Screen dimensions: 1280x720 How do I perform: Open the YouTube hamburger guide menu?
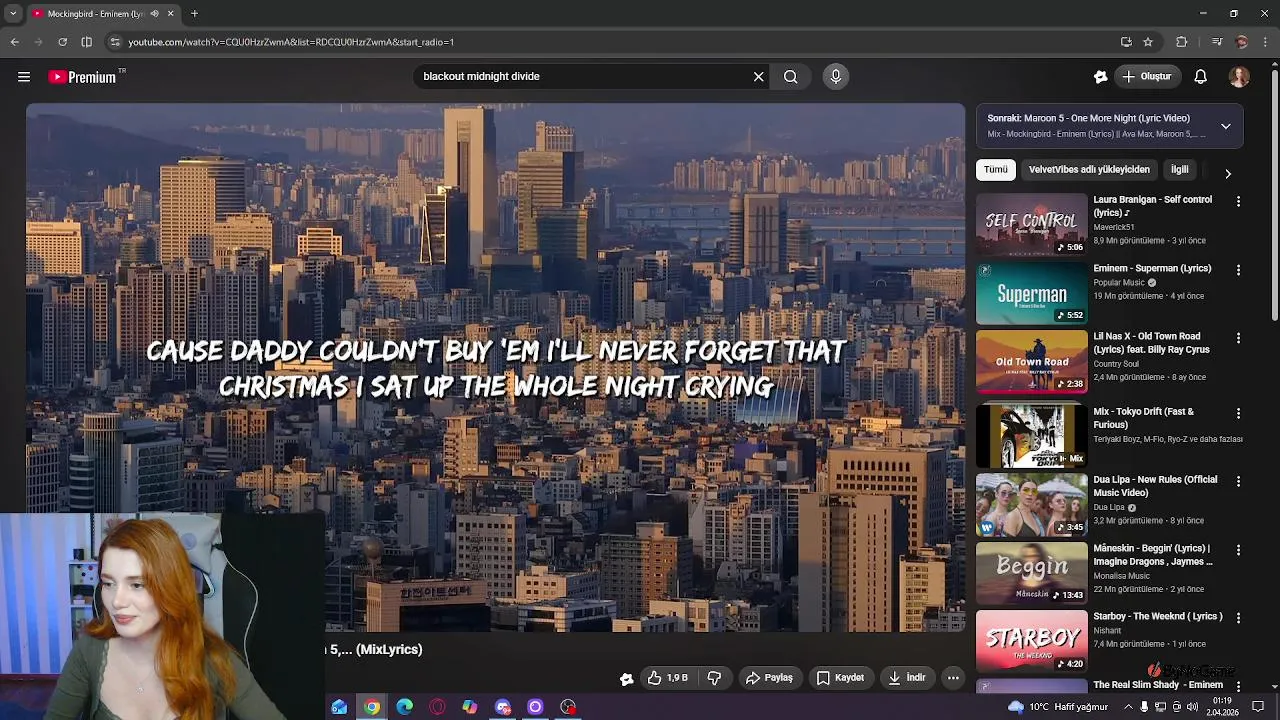pyautogui.click(x=24, y=77)
